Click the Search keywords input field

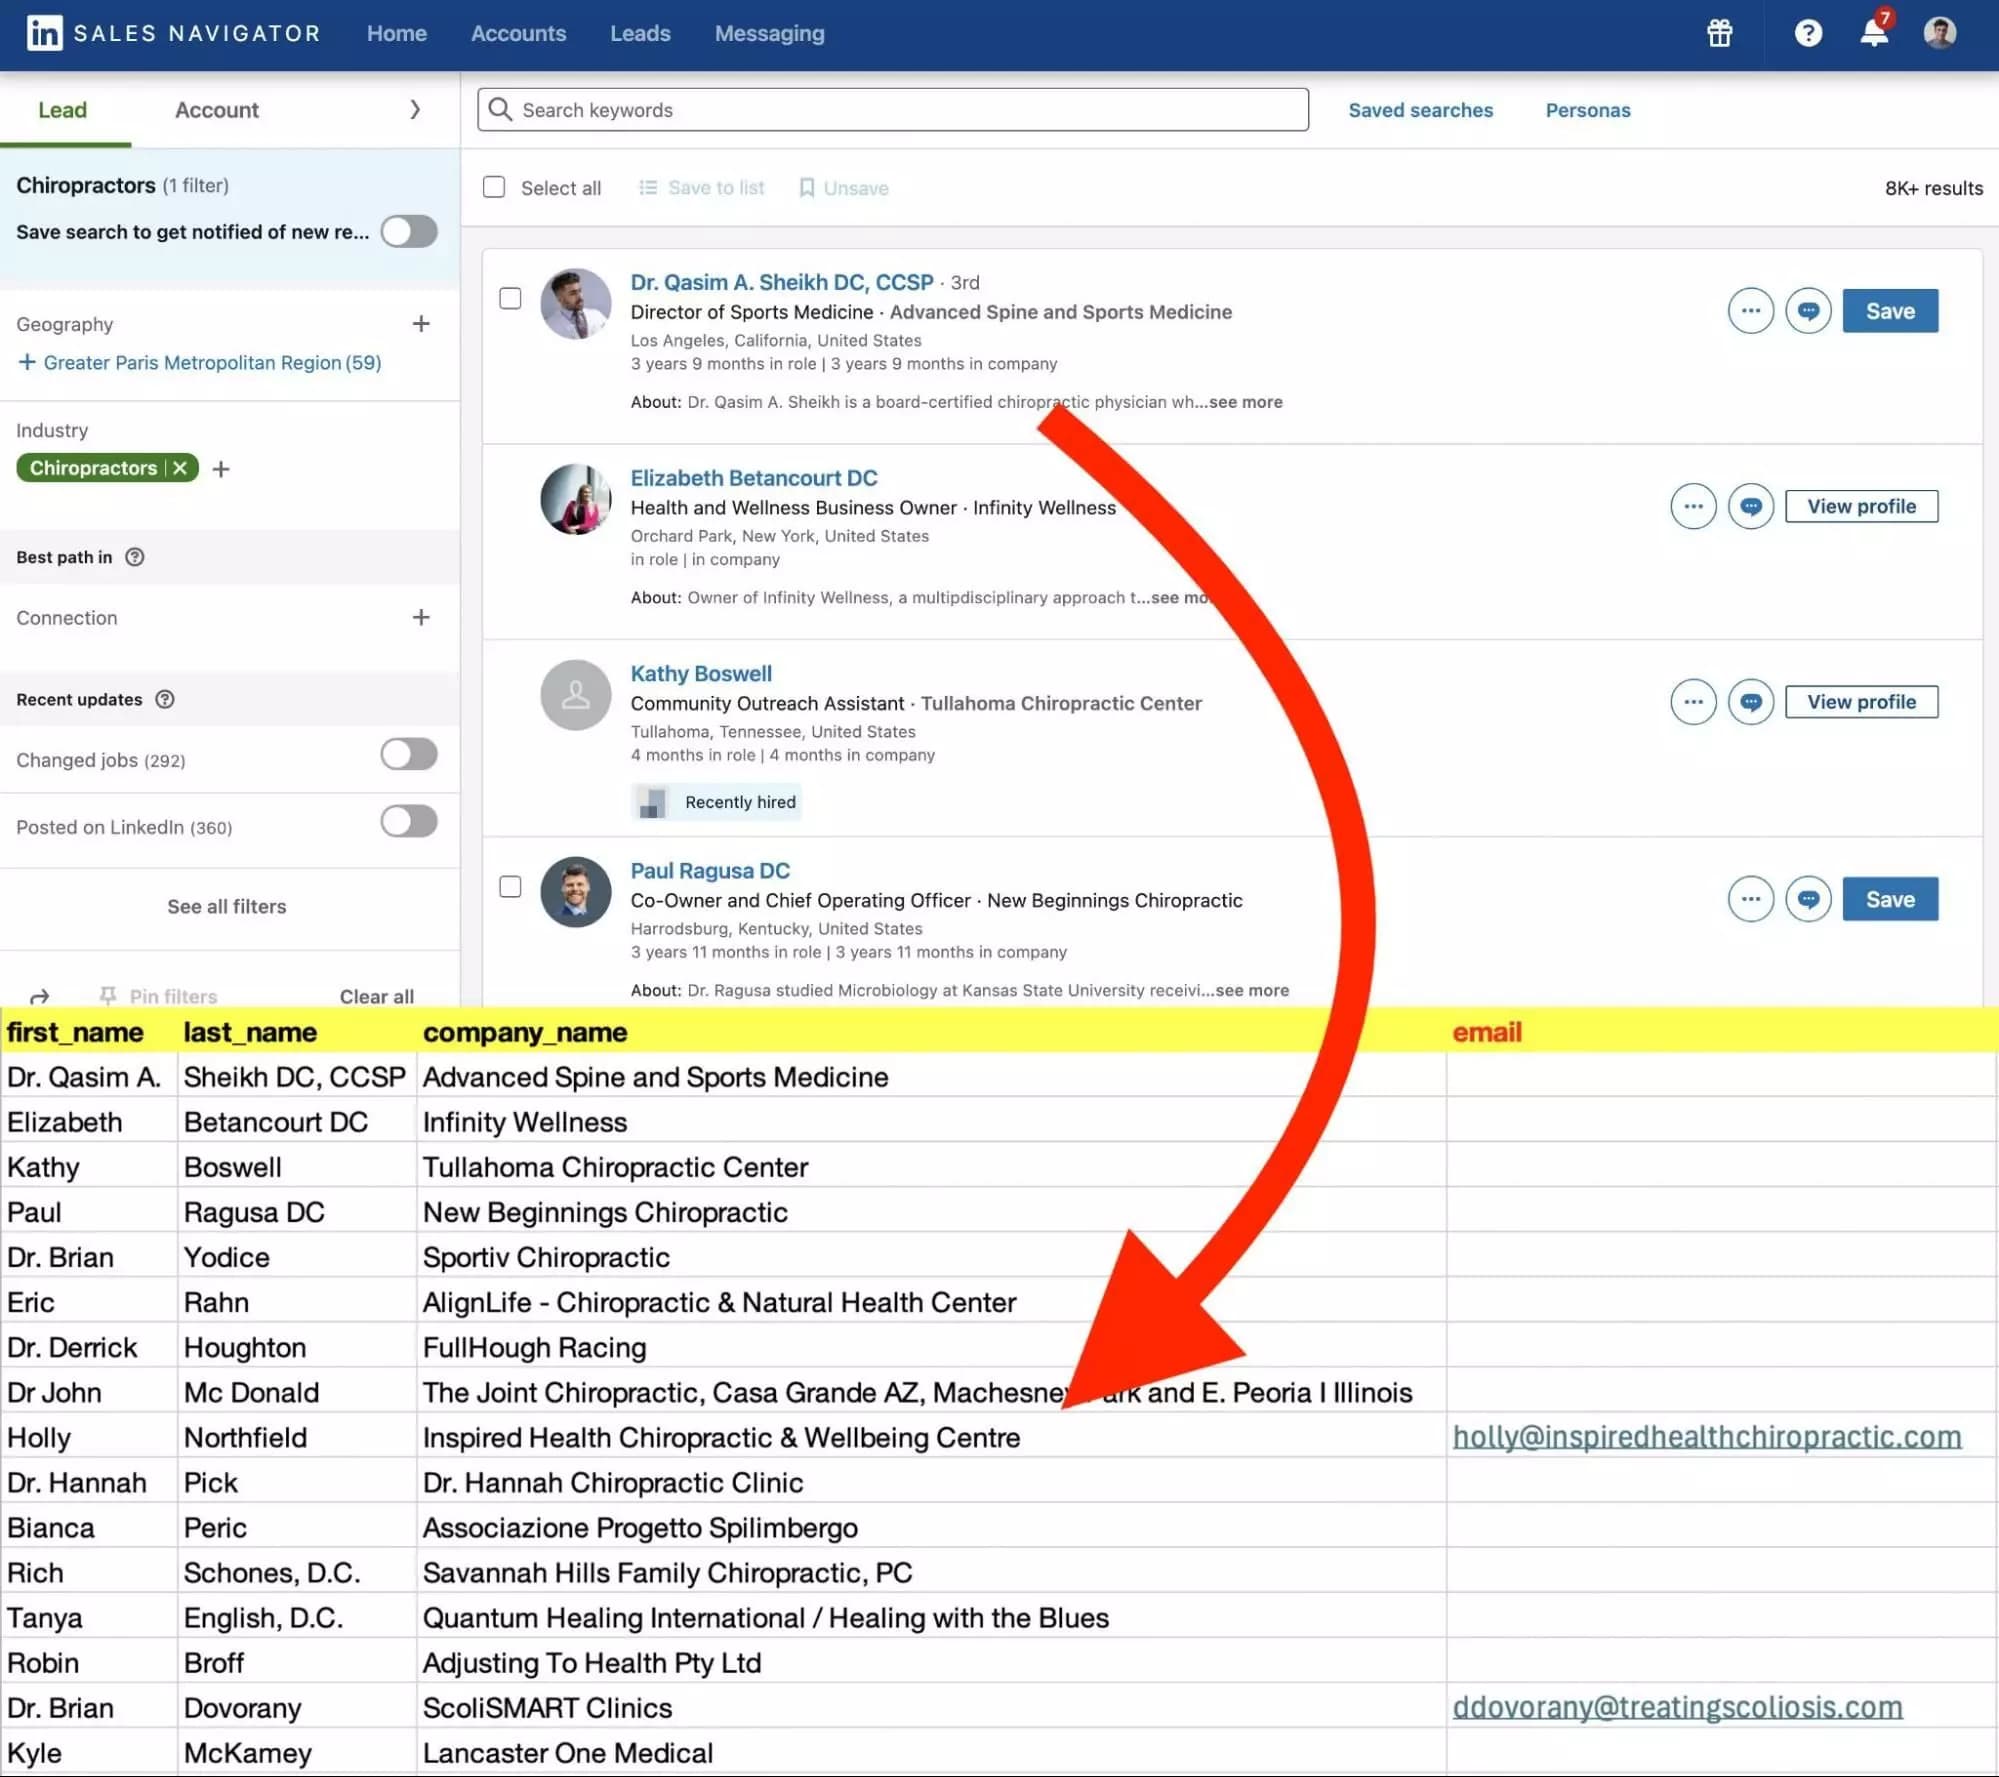pos(893,110)
